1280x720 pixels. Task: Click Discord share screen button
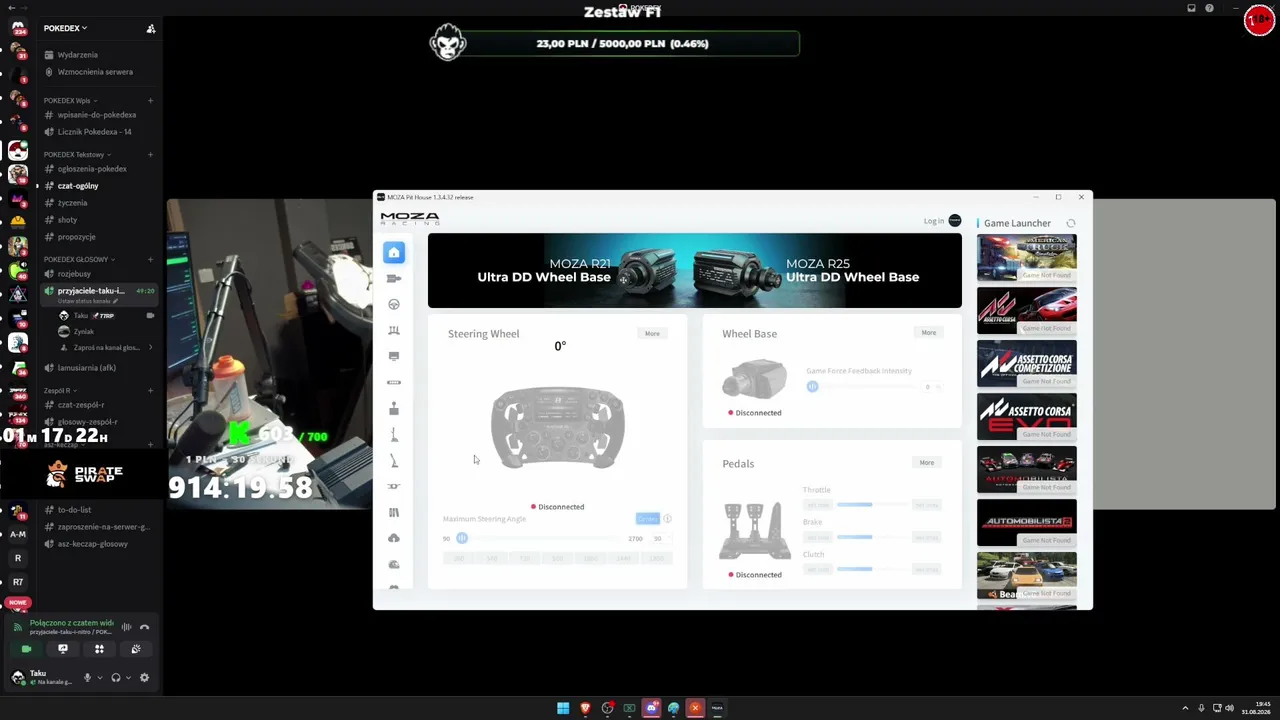[x=63, y=650]
